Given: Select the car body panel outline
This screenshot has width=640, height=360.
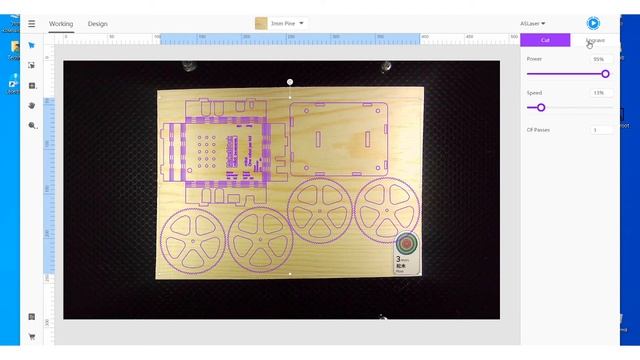Looking at the screenshot, I should coord(339,139).
